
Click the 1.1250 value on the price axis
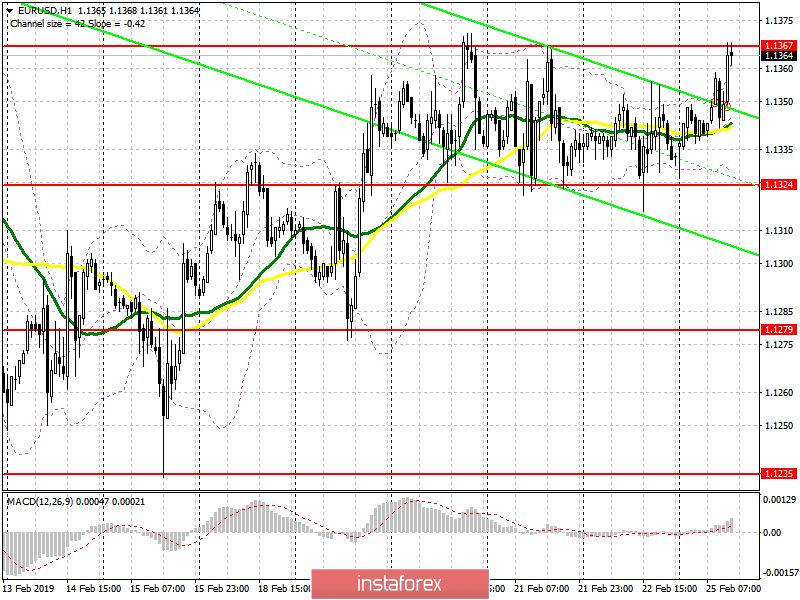[x=779, y=426]
